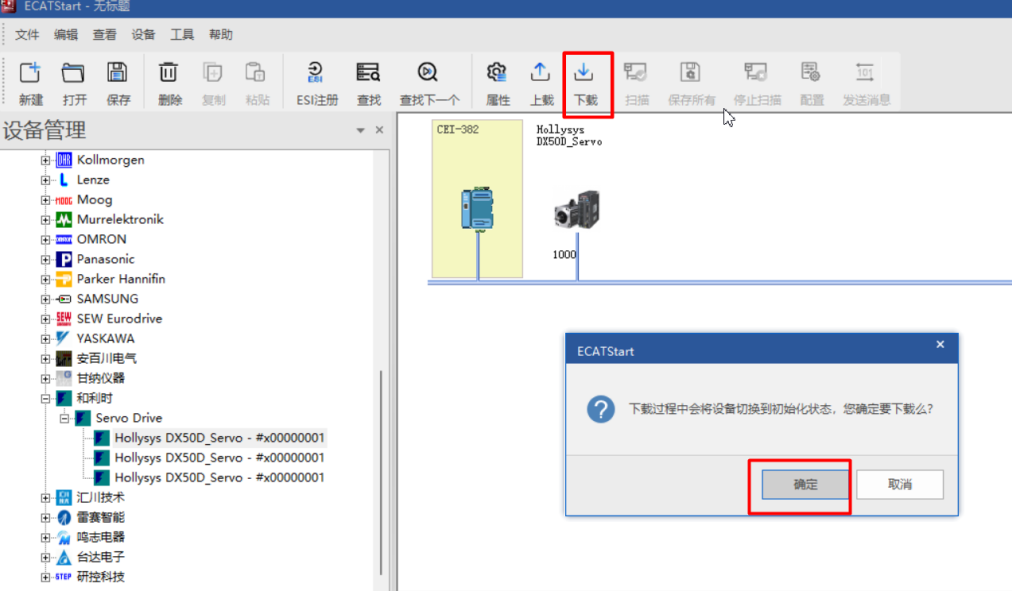Expand the 汇川技术 tree node
Screen dimensions: 1012x591
click(45, 497)
